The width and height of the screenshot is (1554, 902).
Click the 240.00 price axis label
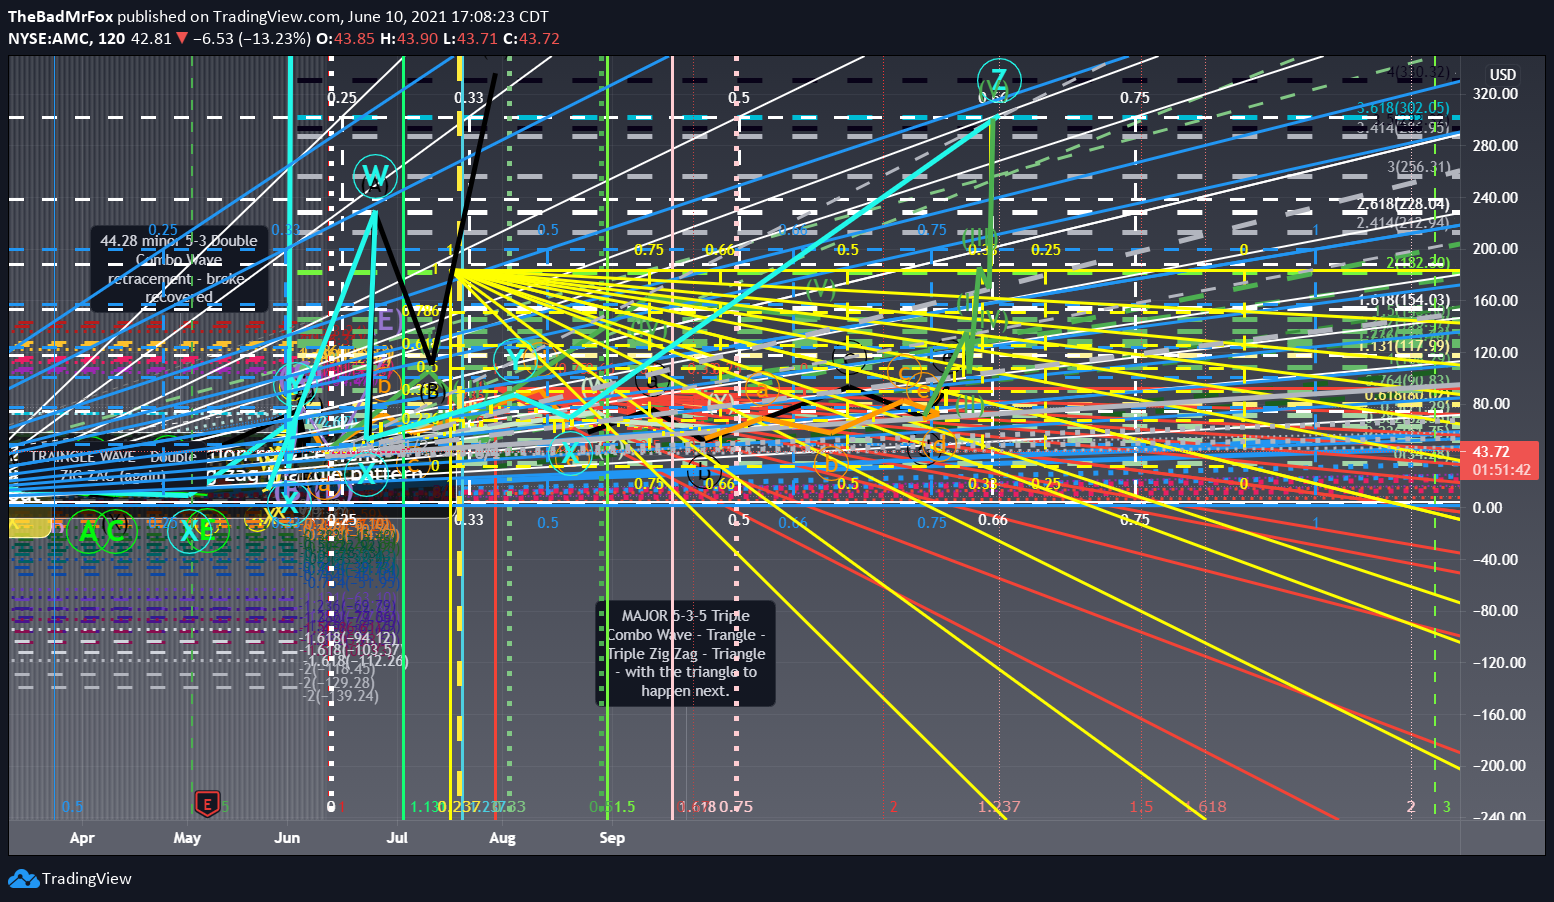pos(1495,197)
